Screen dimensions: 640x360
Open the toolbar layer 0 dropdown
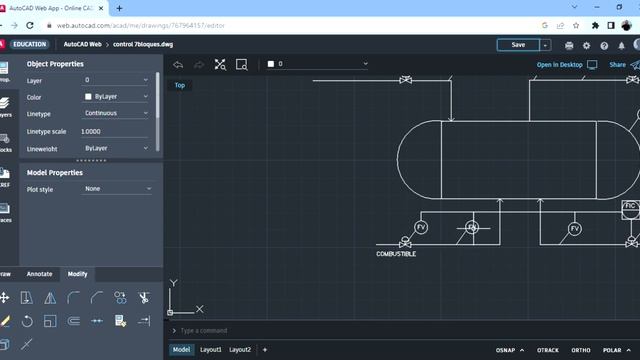[318, 64]
